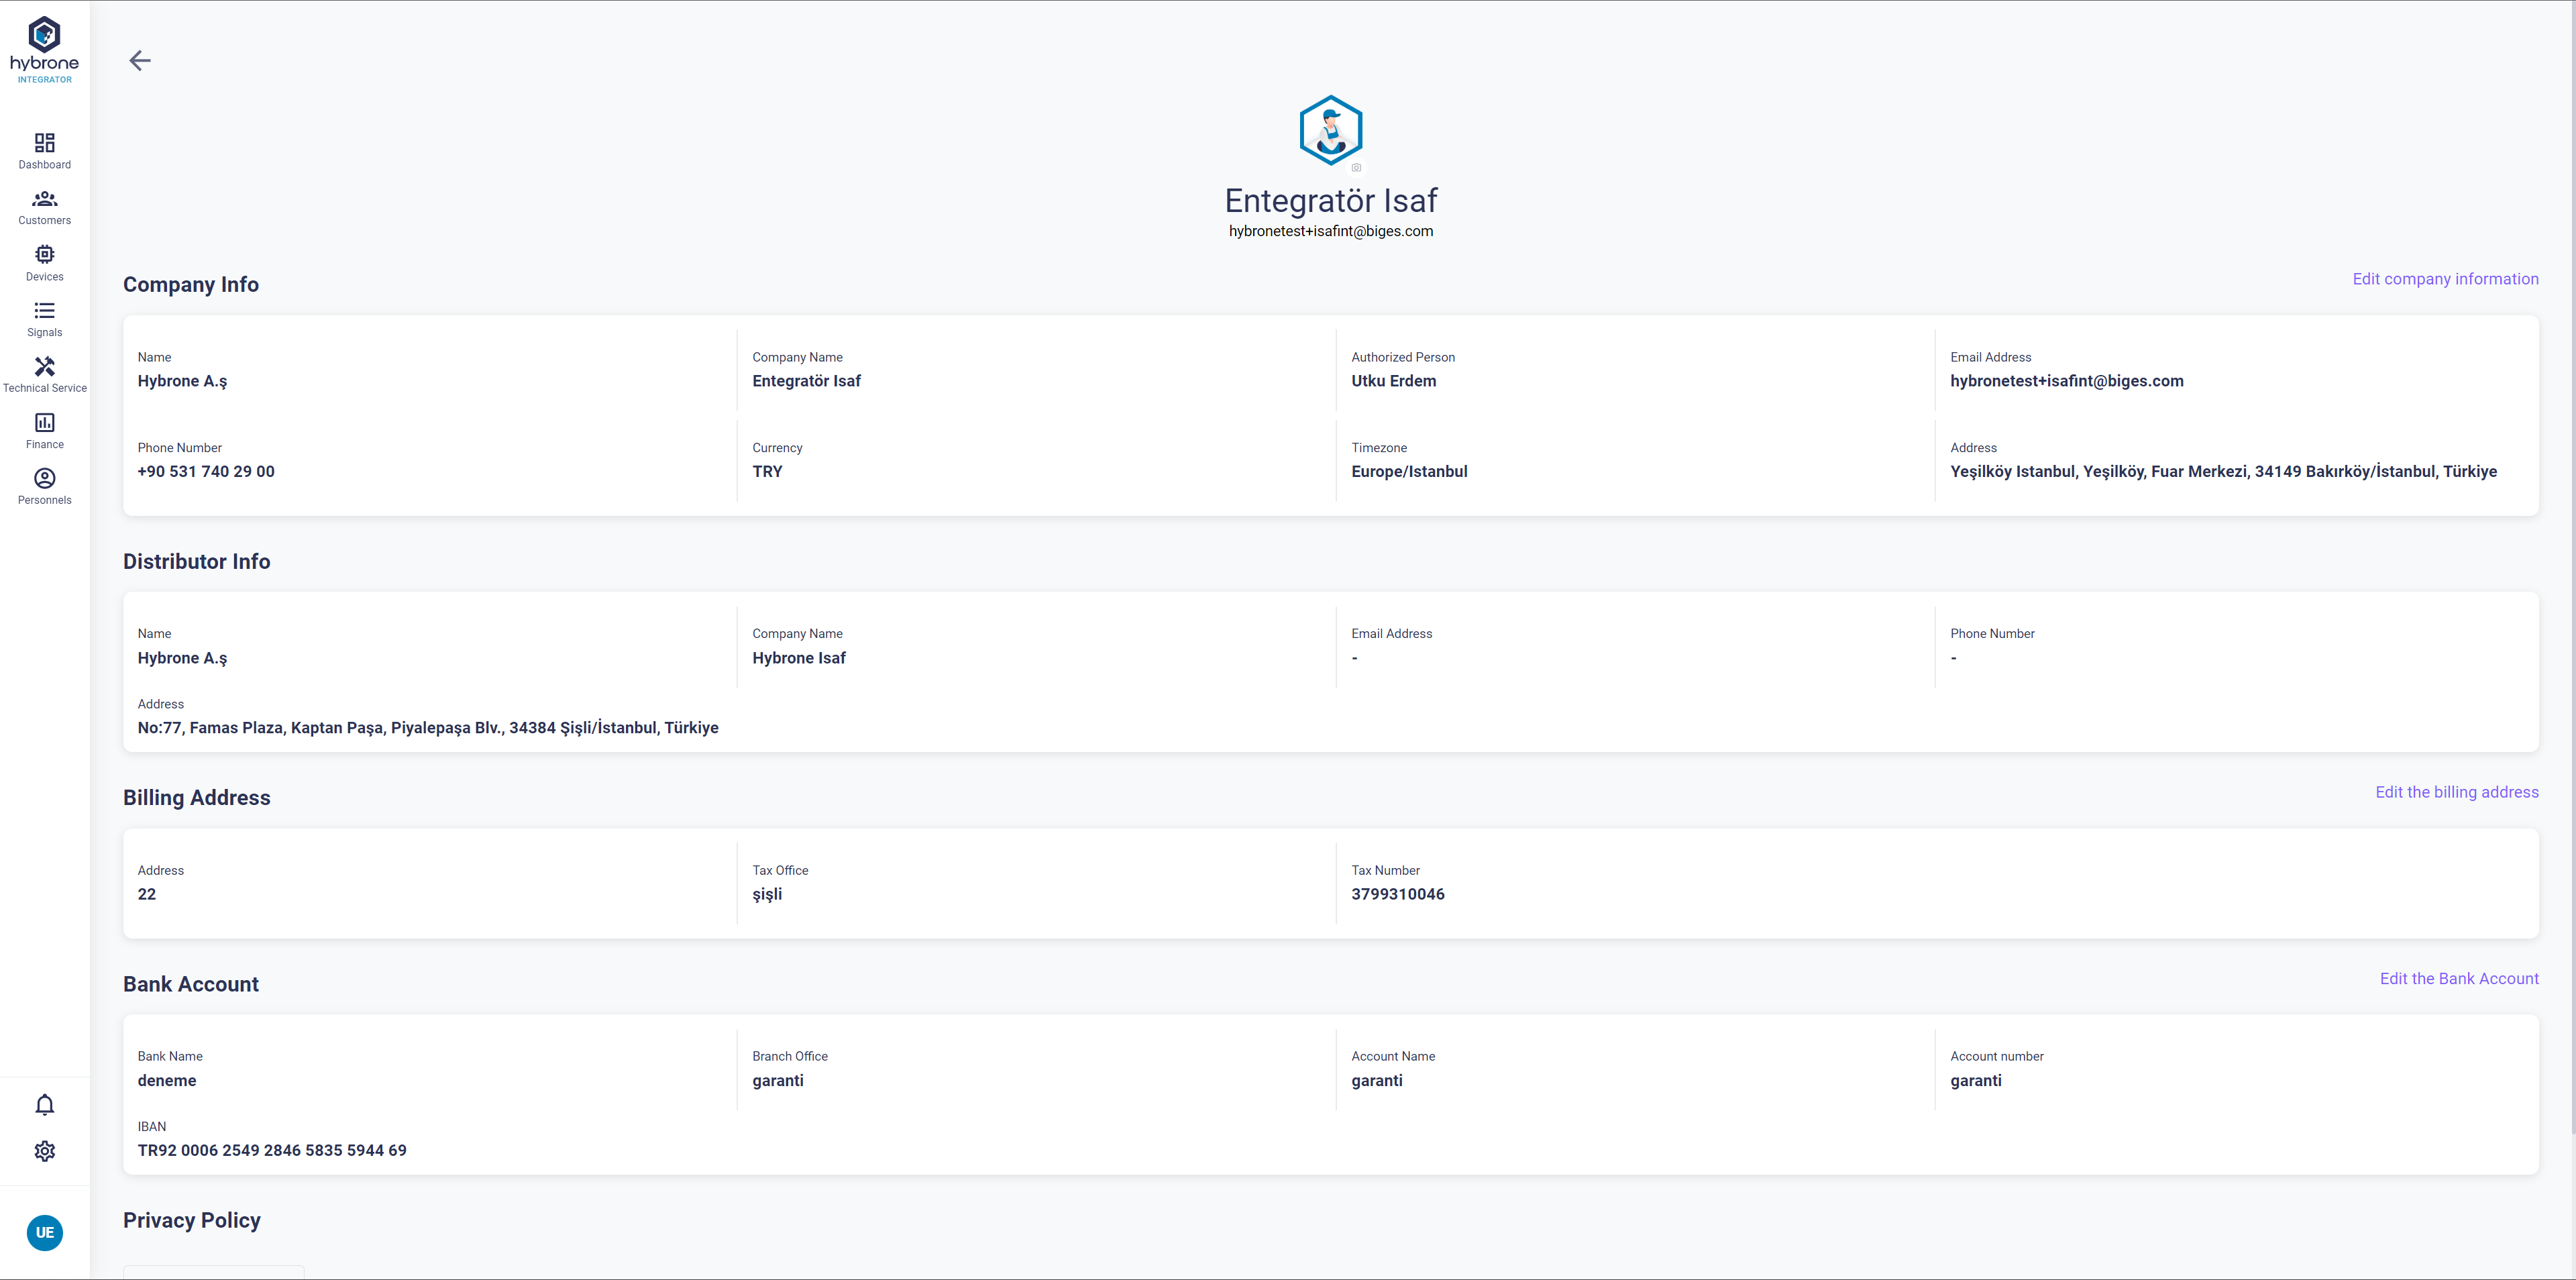Open Technical Service tools icon
This screenshot has width=2576, height=1280.
pos(44,367)
